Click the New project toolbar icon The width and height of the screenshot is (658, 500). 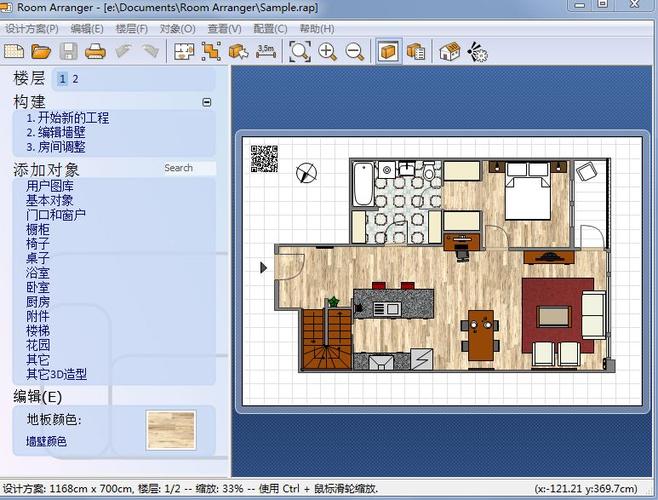(x=14, y=52)
